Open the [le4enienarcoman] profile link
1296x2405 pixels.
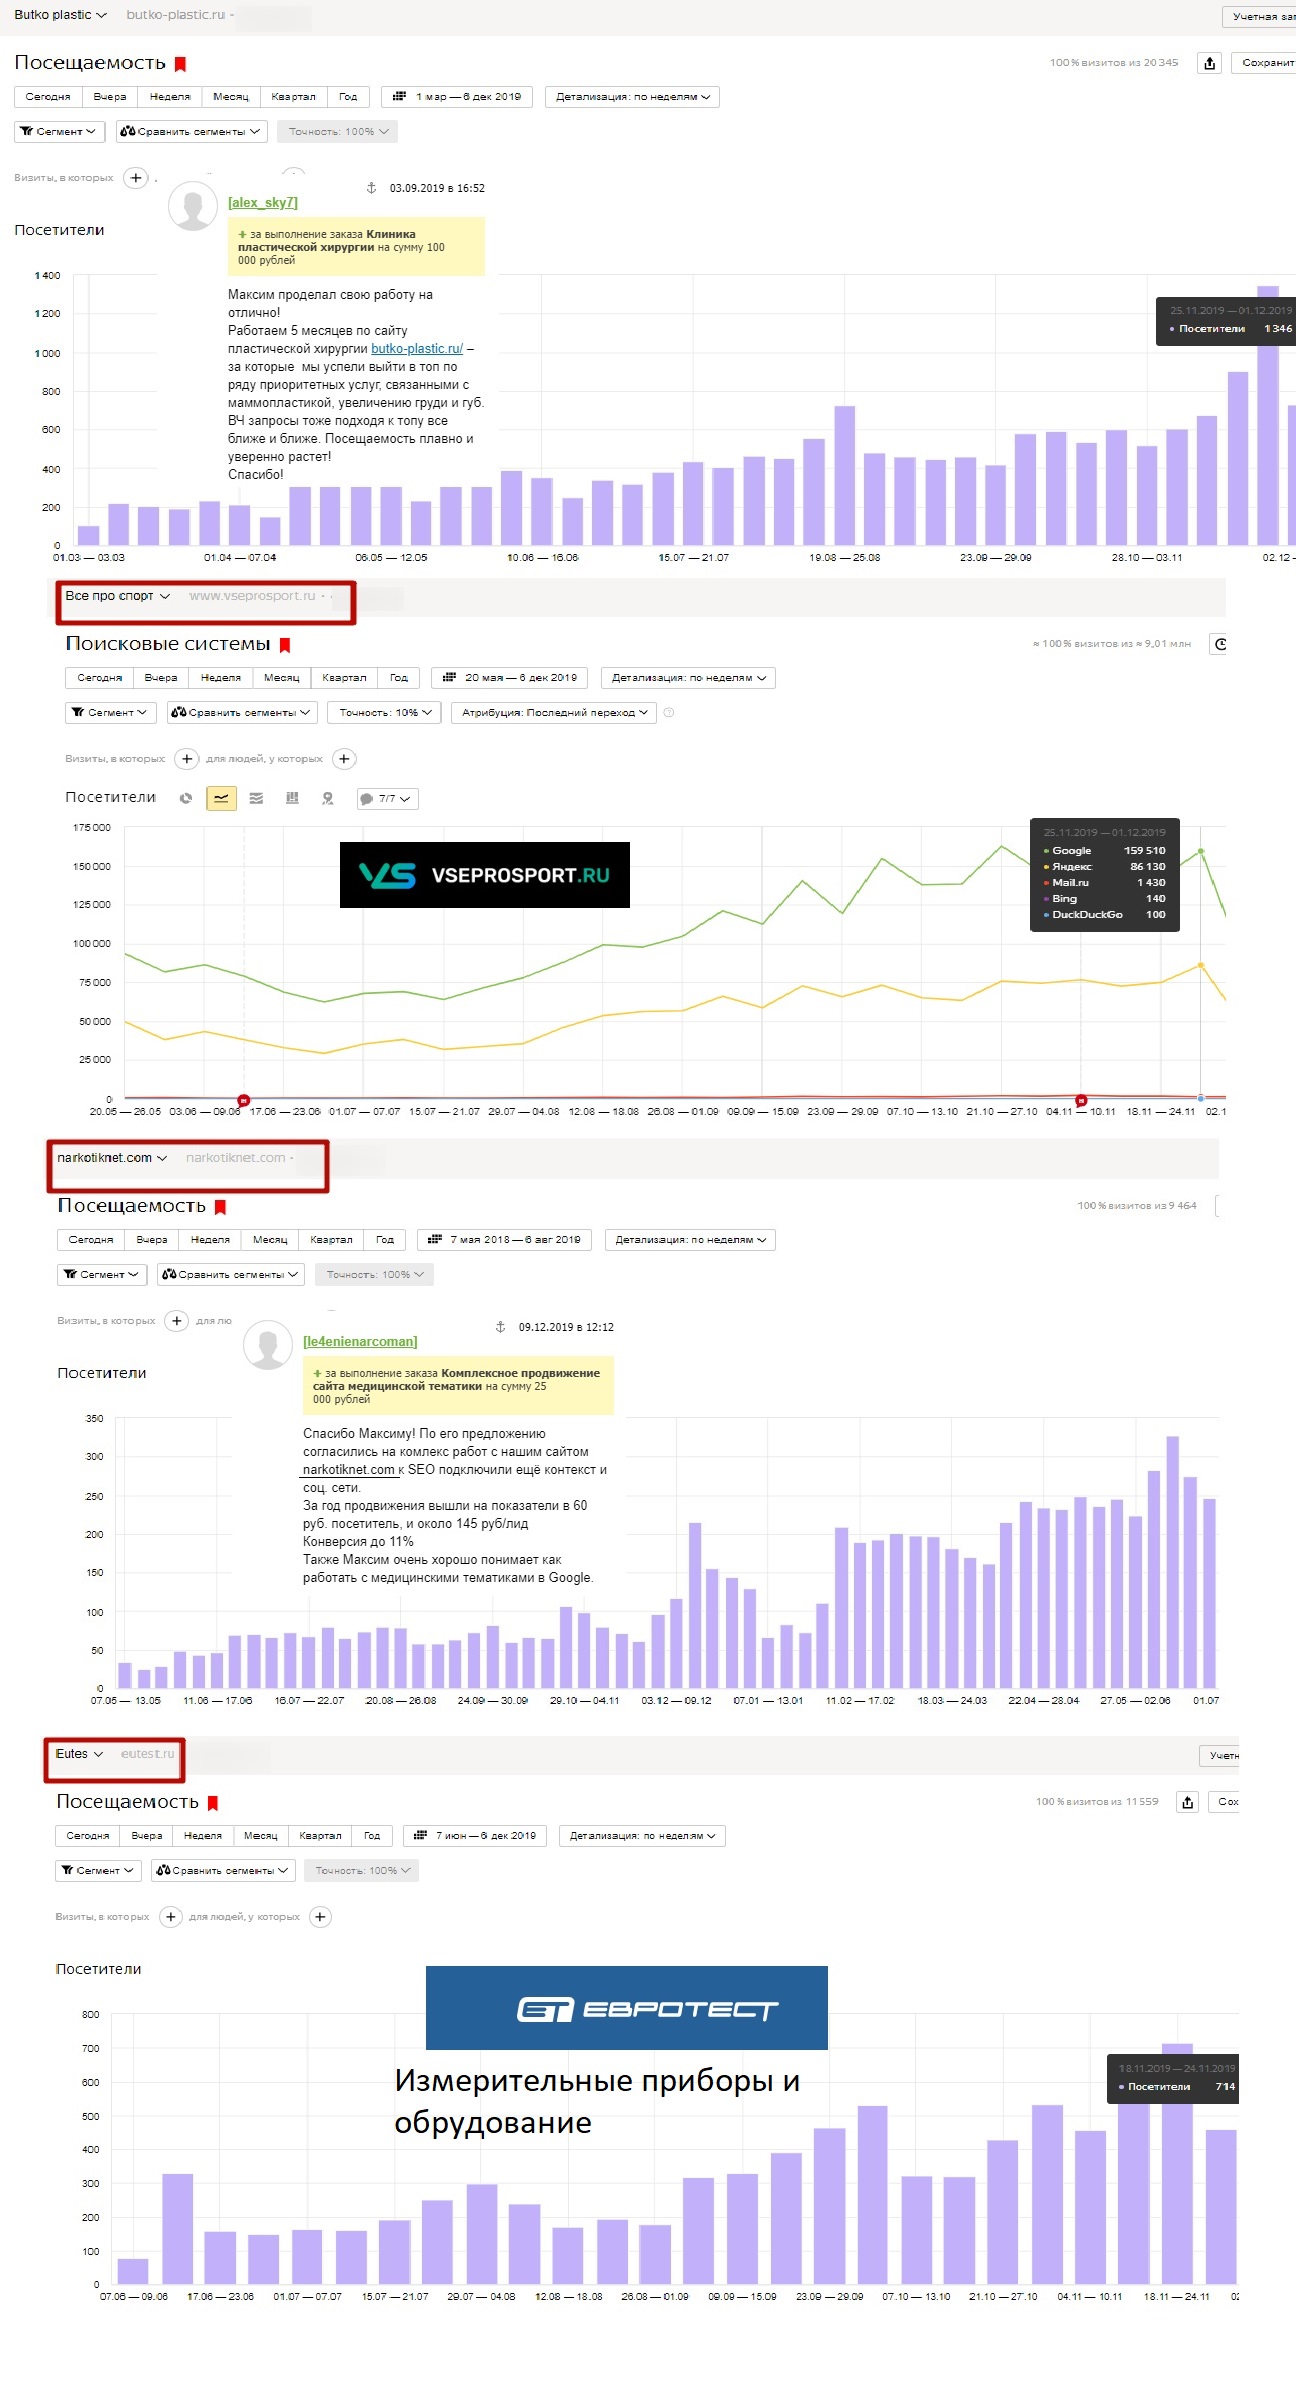pyautogui.click(x=360, y=1342)
